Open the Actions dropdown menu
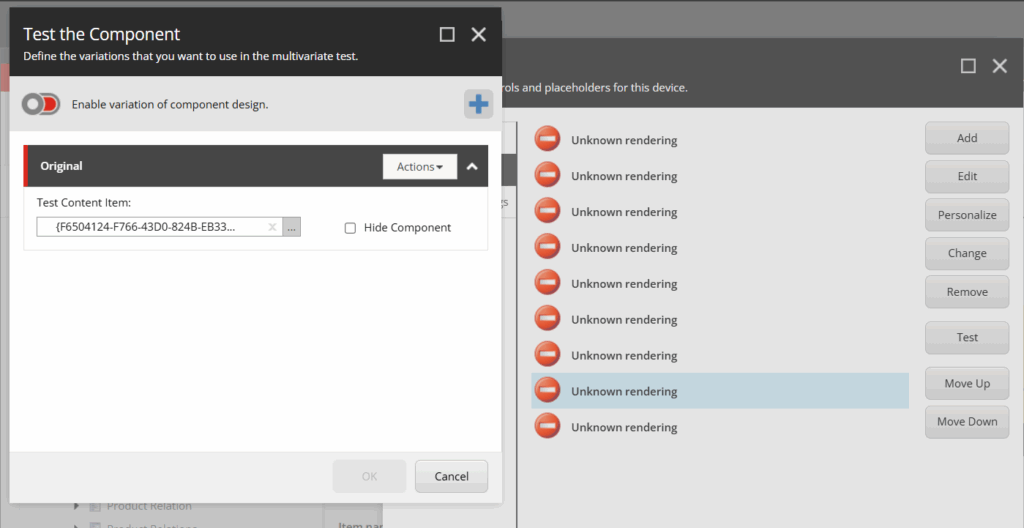Screen dimensions: 1024x528 (420, 167)
